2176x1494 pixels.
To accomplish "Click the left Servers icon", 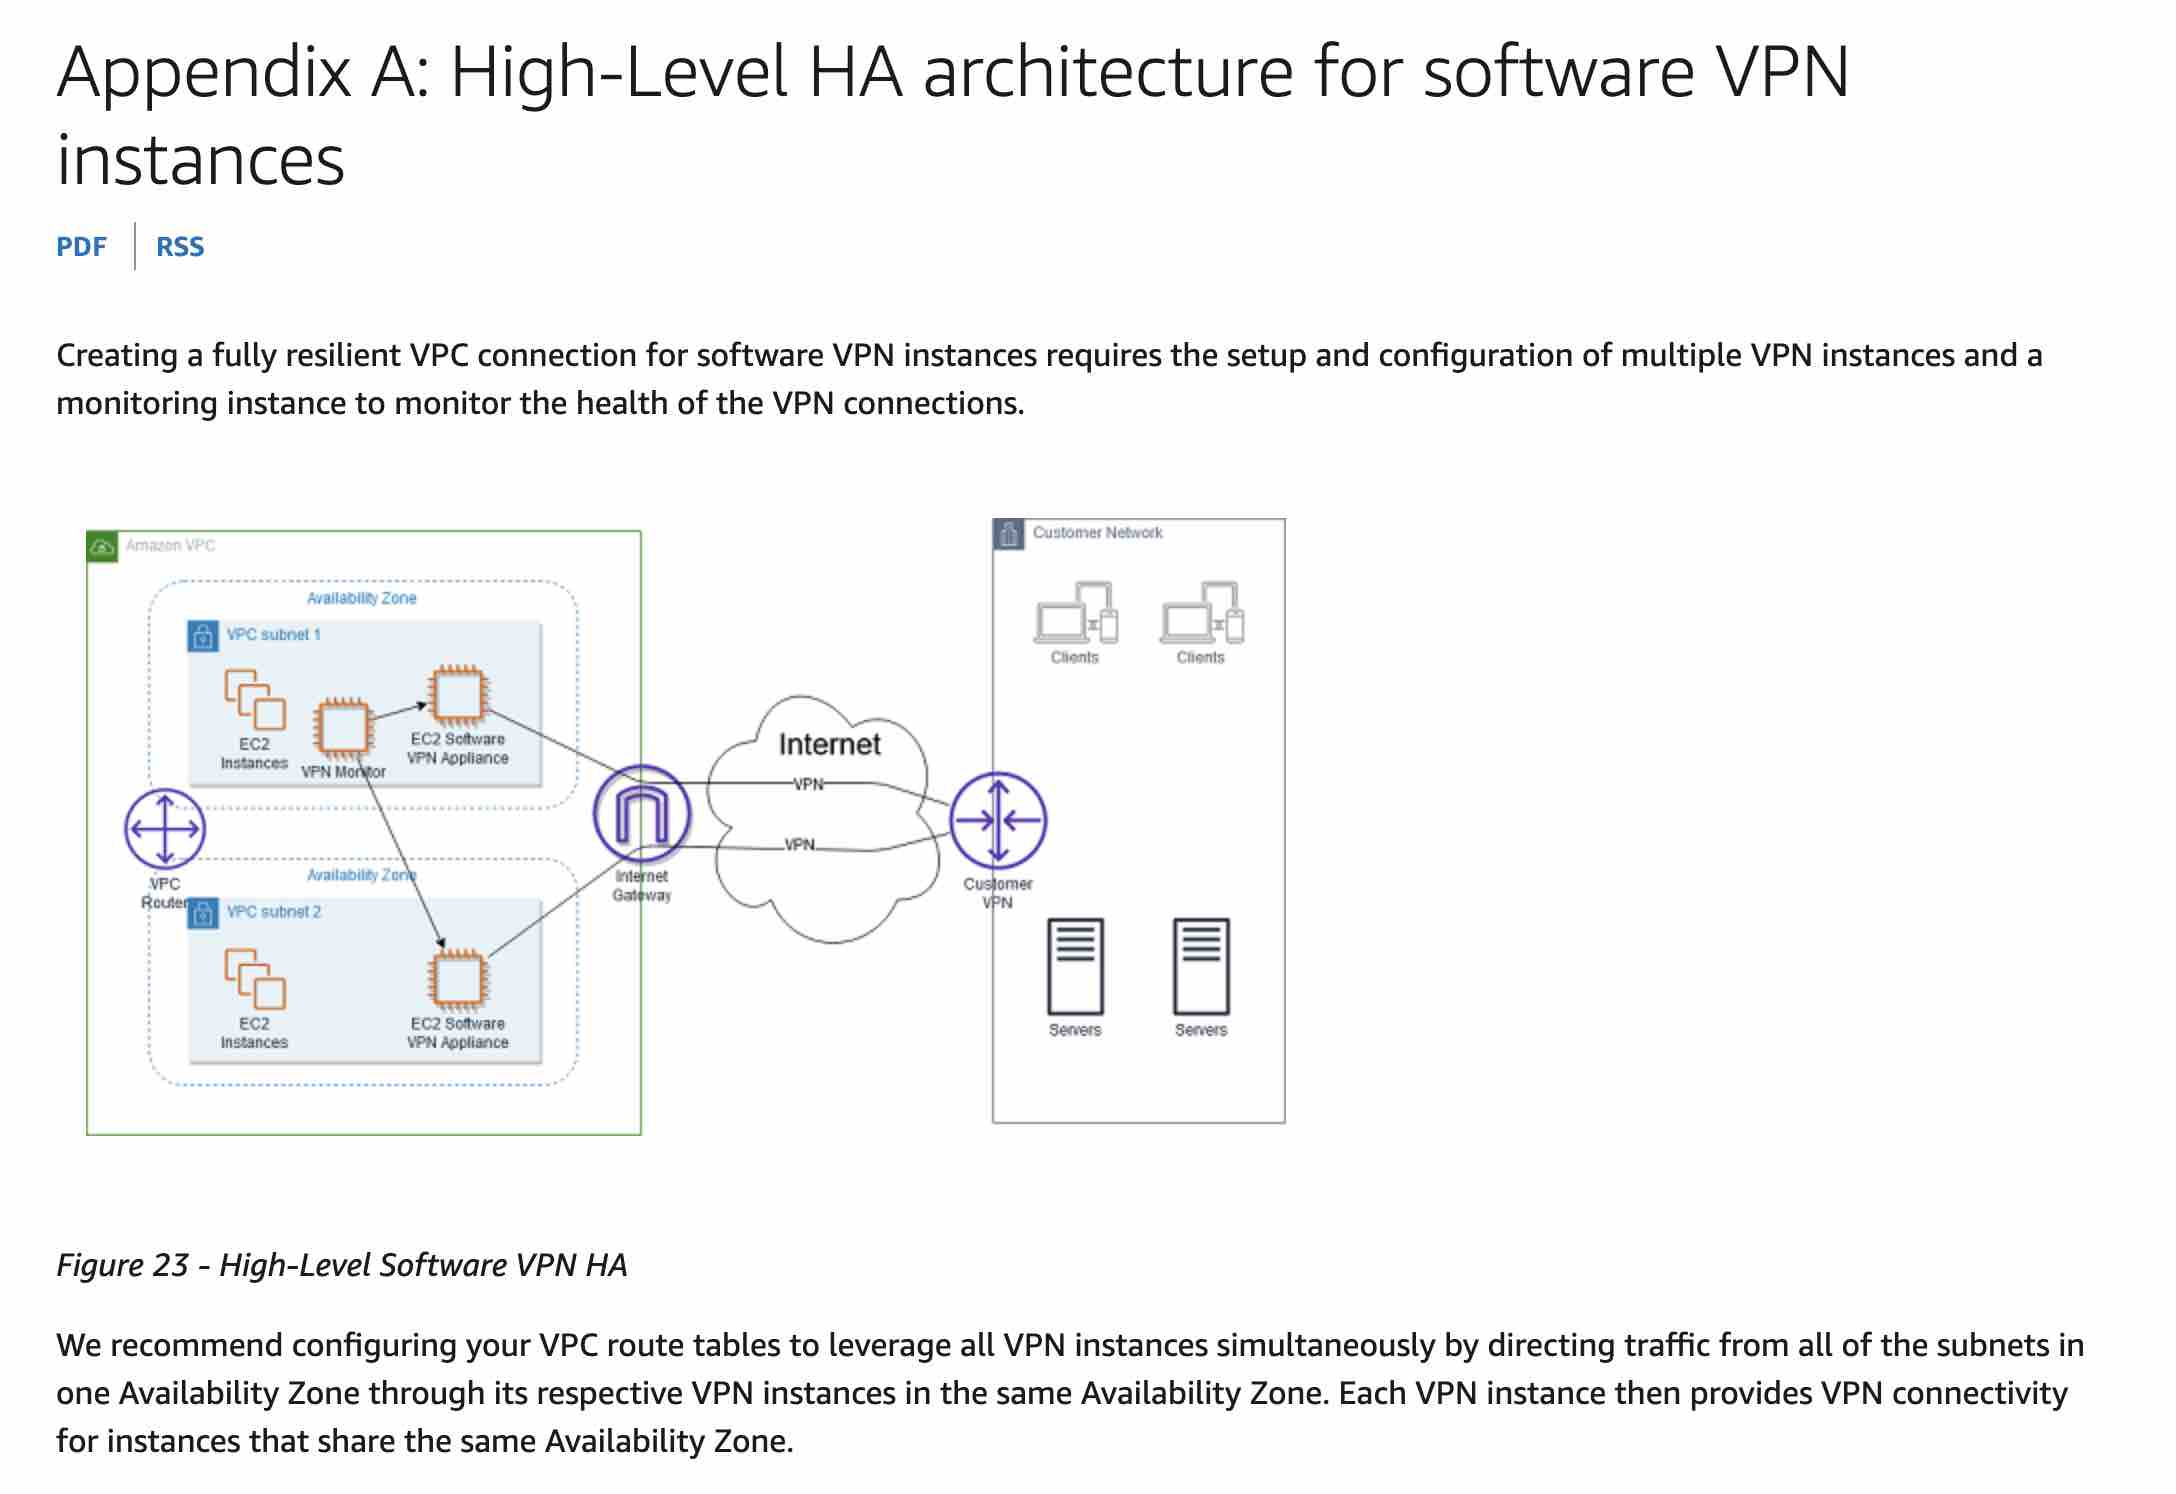I will point(1075,966).
